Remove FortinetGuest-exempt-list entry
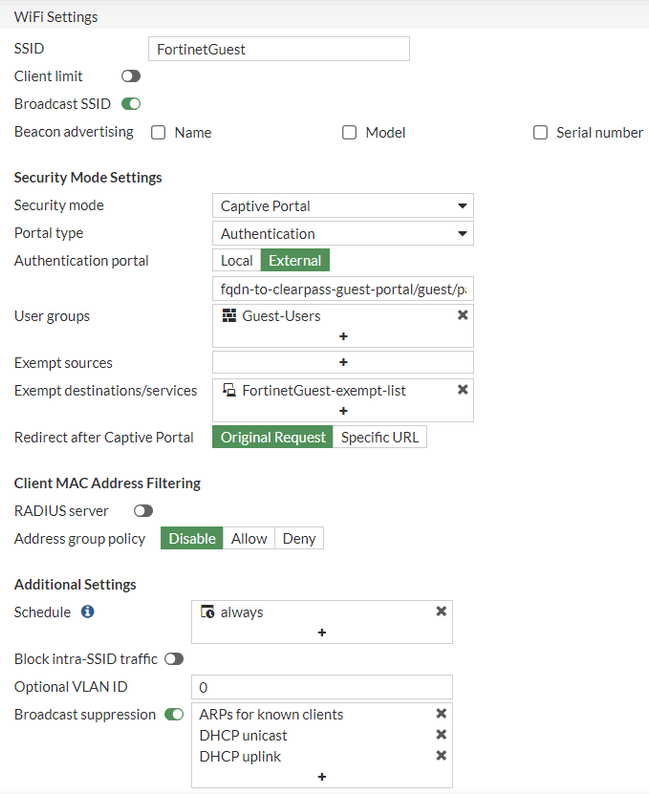Image resolution: width=649 pixels, height=794 pixels. [x=462, y=390]
